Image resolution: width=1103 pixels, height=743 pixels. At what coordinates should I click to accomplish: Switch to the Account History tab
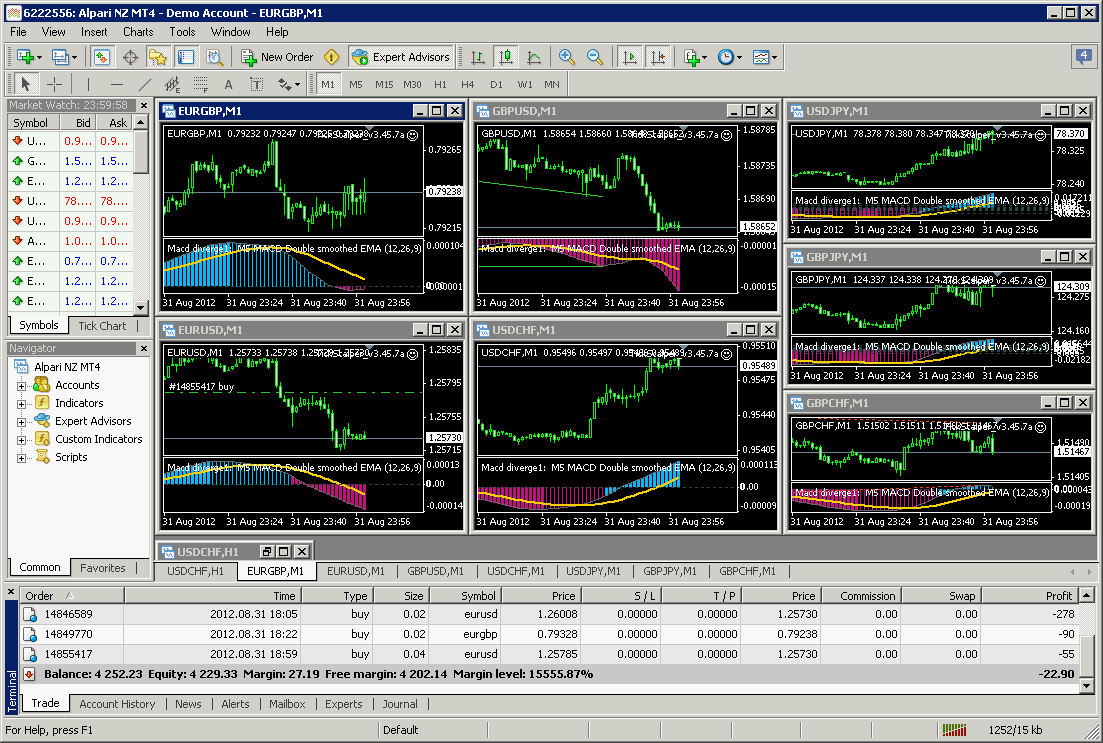[x=117, y=704]
